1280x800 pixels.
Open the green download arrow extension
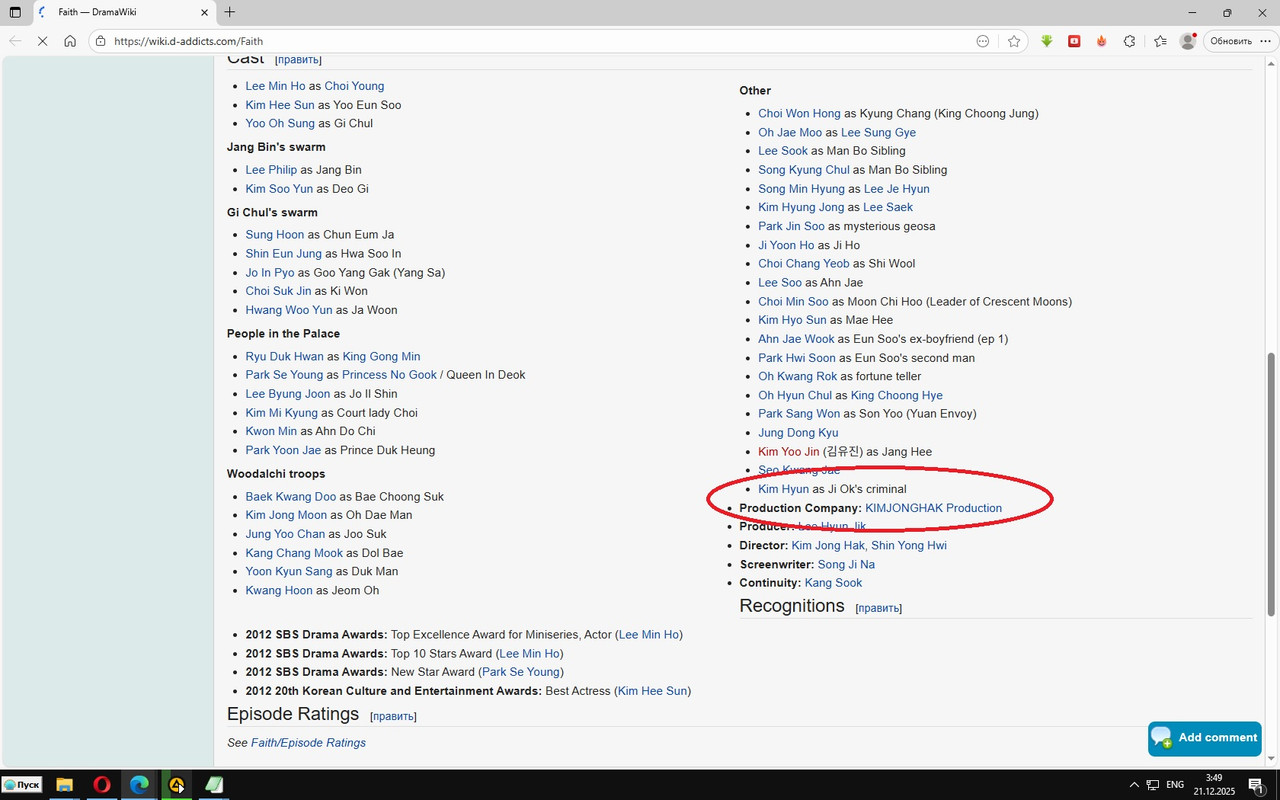click(x=1046, y=41)
